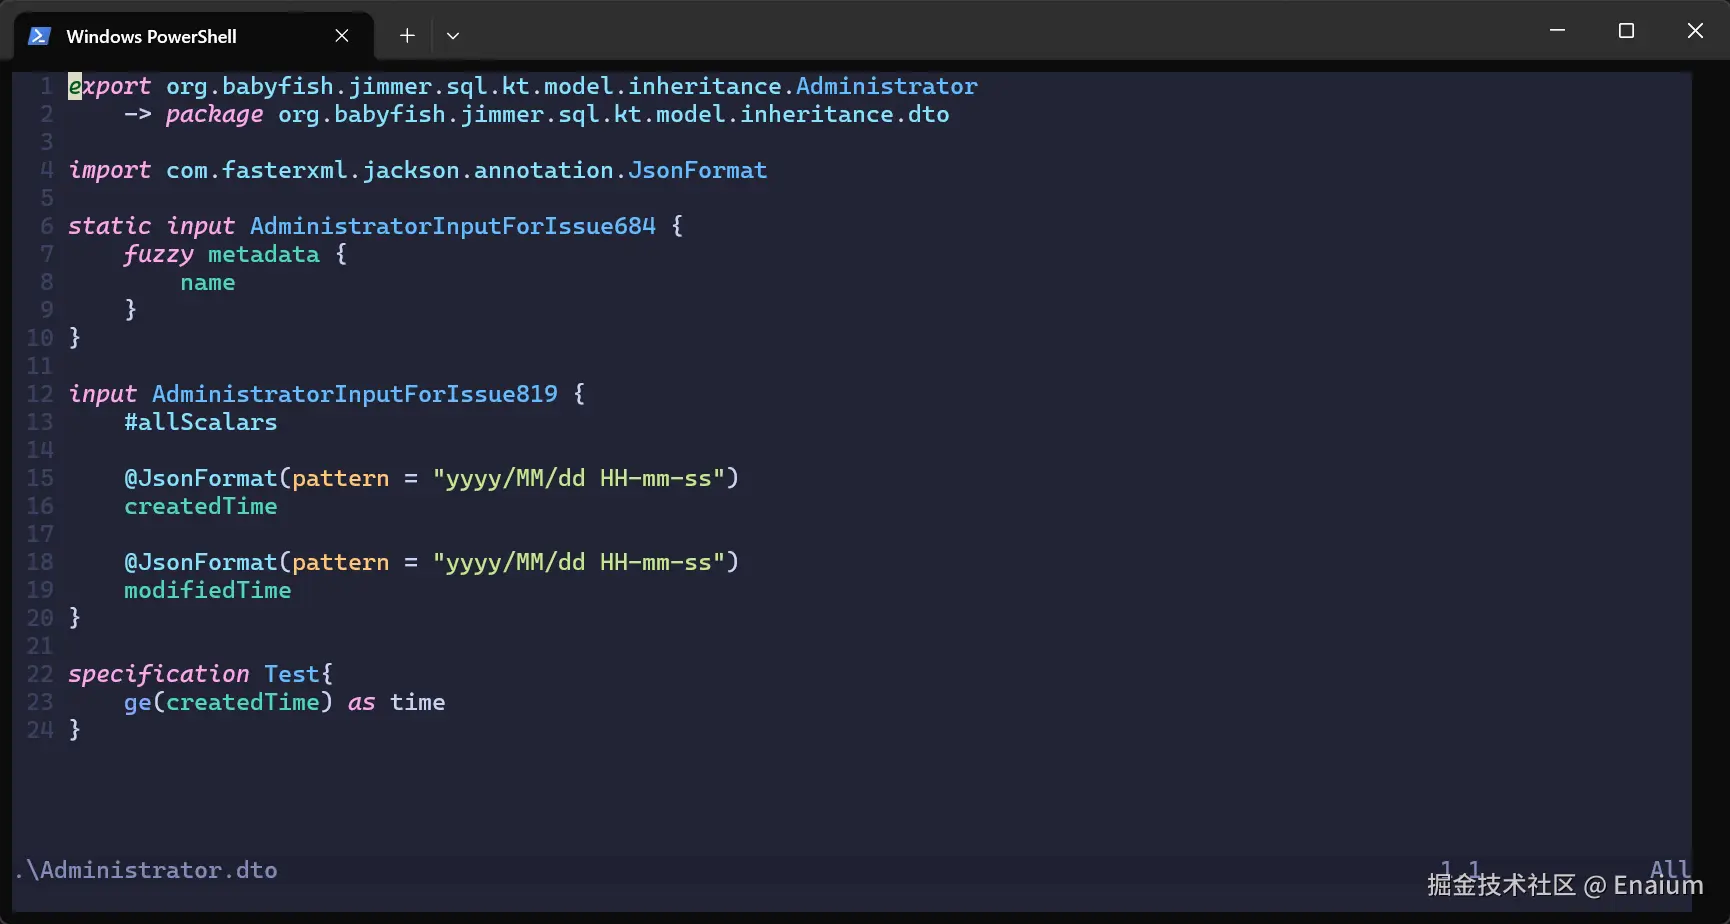Click the #allScalars macro text
The image size is (1730, 924).
click(200, 423)
